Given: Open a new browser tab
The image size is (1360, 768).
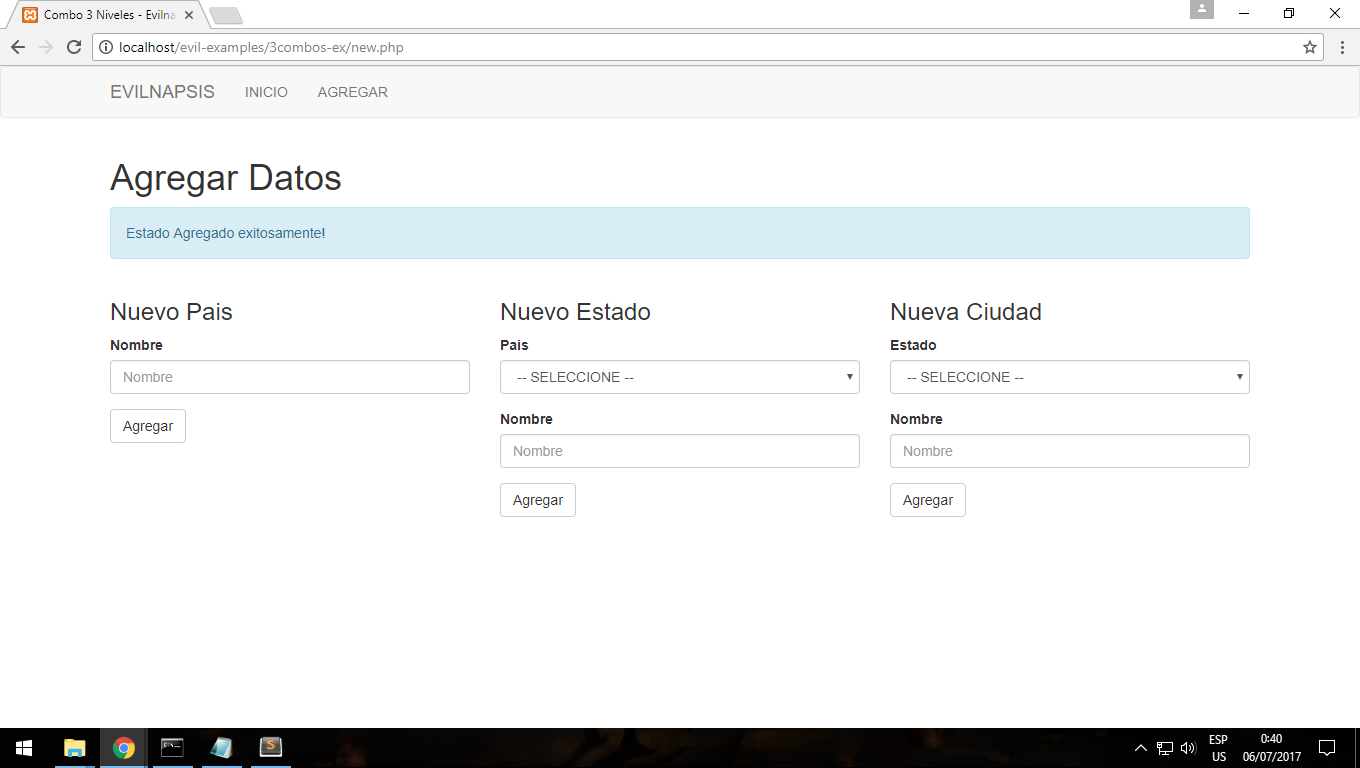Looking at the screenshot, I should tap(226, 15).
